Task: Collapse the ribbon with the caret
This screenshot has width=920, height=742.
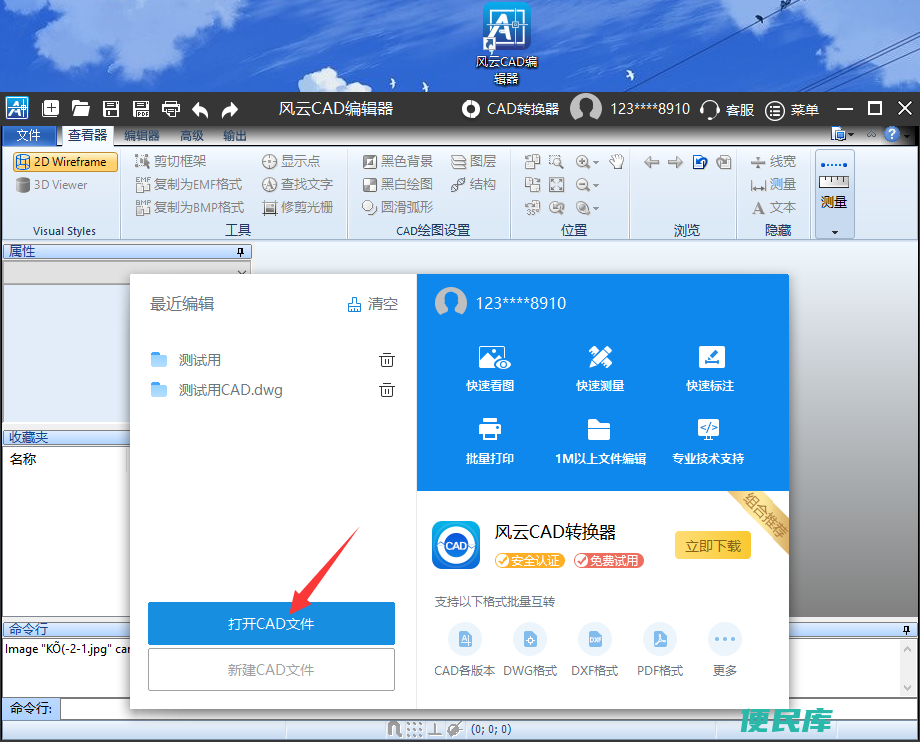Action: pos(871,134)
